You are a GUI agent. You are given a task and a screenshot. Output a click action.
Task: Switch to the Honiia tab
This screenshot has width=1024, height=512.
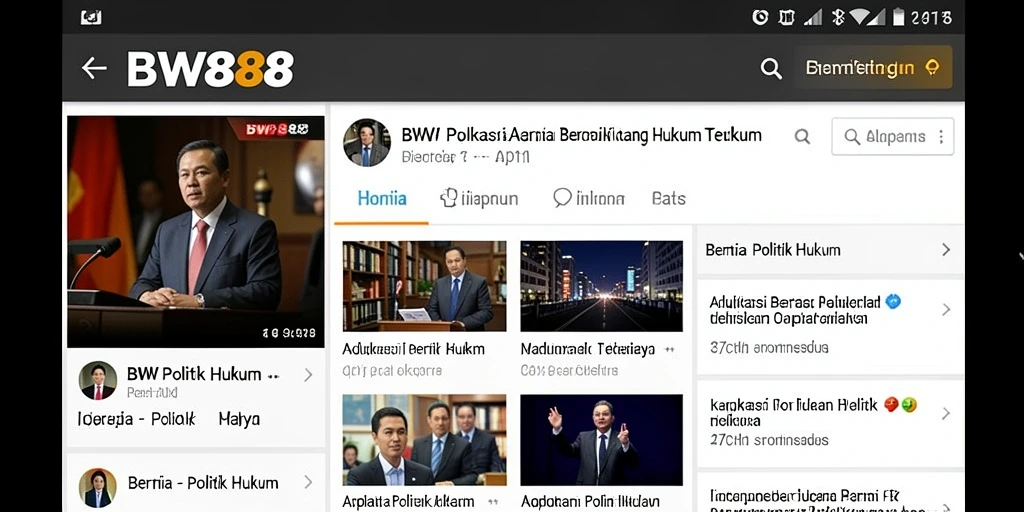(x=382, y=199)
